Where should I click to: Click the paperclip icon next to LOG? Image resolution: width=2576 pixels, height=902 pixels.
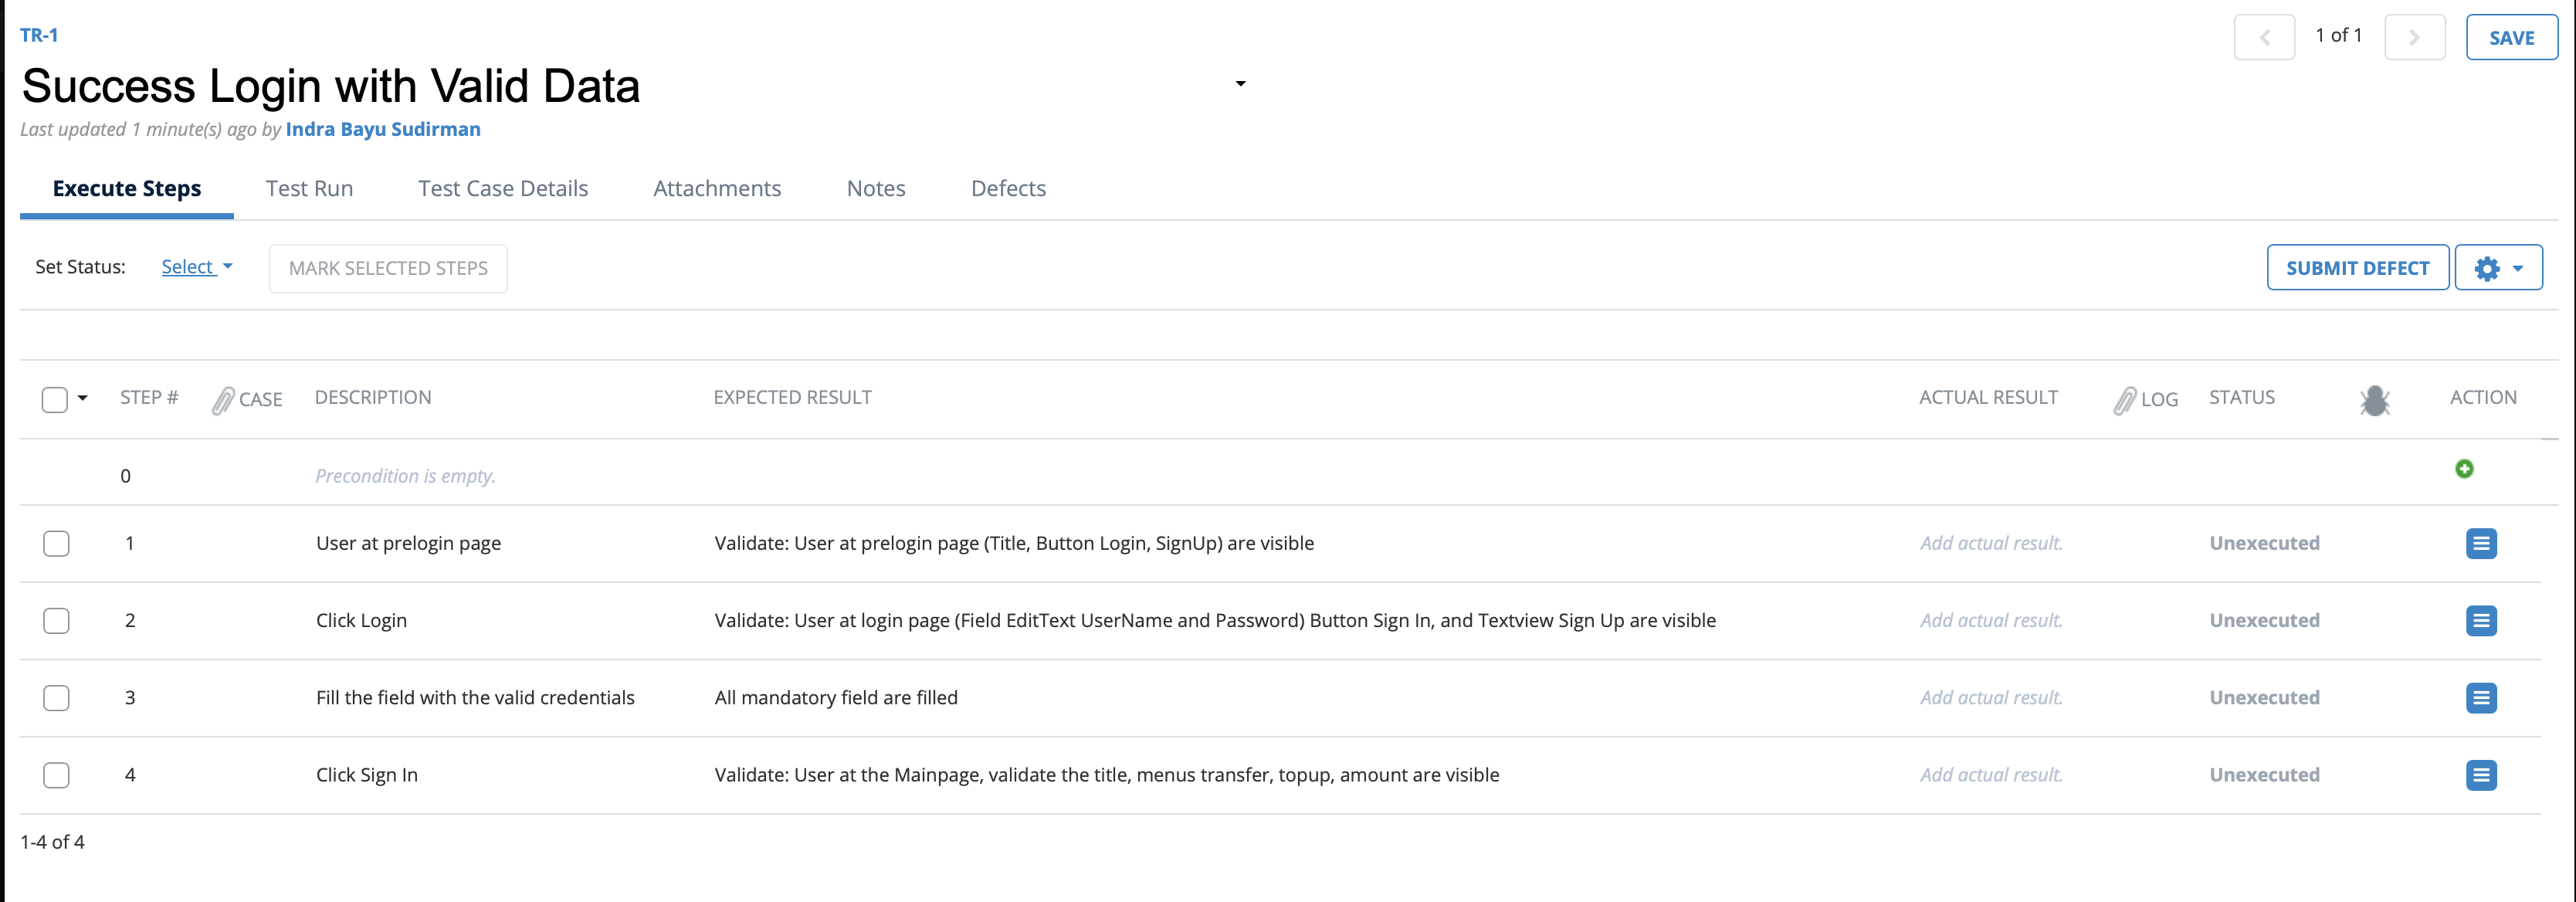[2125, 399]
